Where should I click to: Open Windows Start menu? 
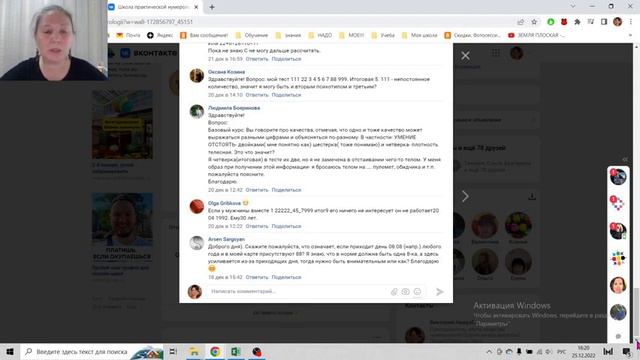pyautogui.click(x=10, y=352)
